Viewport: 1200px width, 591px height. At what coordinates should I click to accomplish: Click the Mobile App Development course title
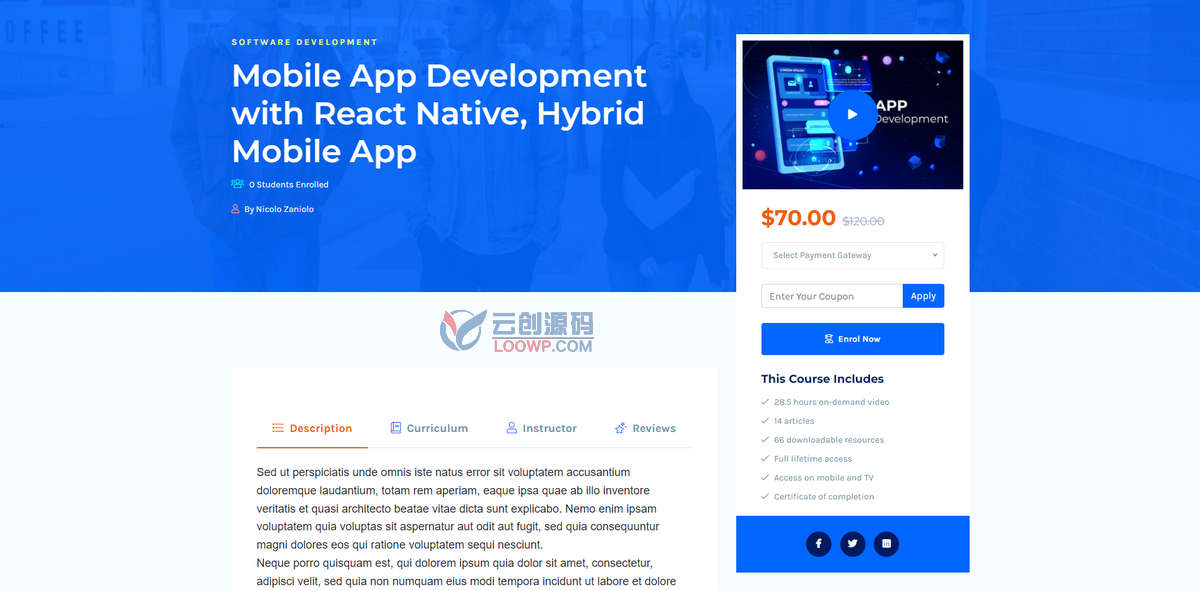click(x=439, y=113)
